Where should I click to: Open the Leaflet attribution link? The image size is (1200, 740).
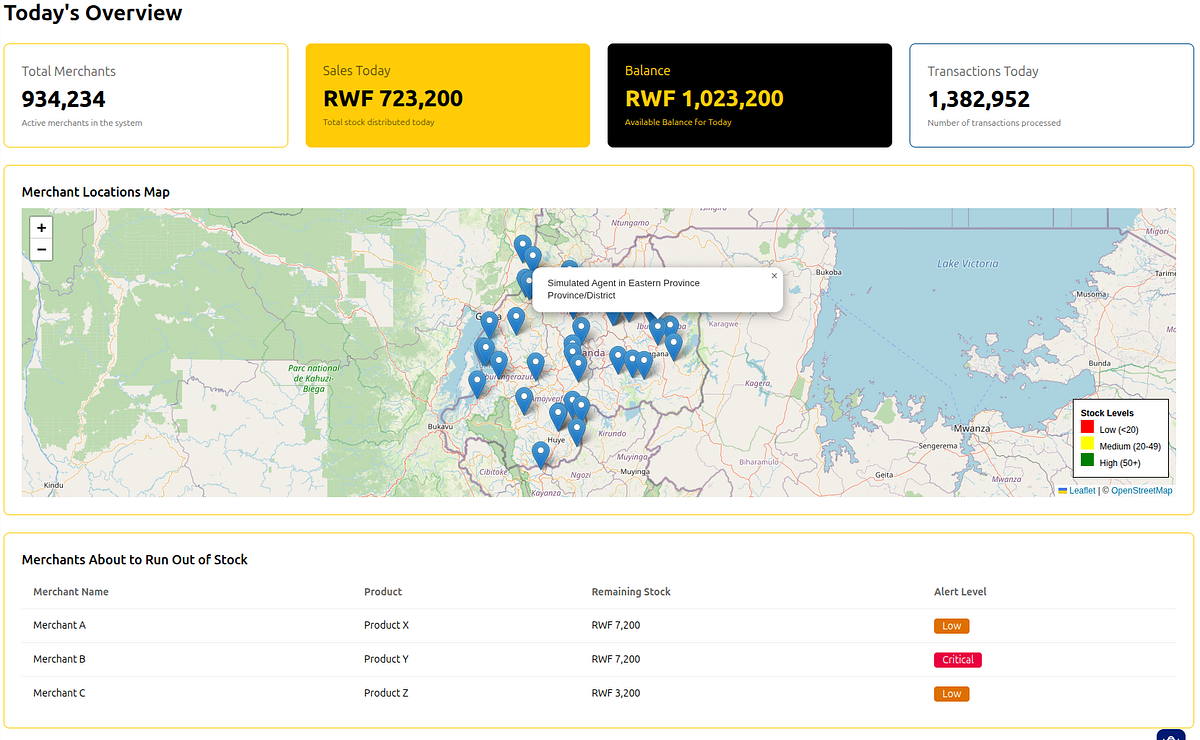[1081, 490]
